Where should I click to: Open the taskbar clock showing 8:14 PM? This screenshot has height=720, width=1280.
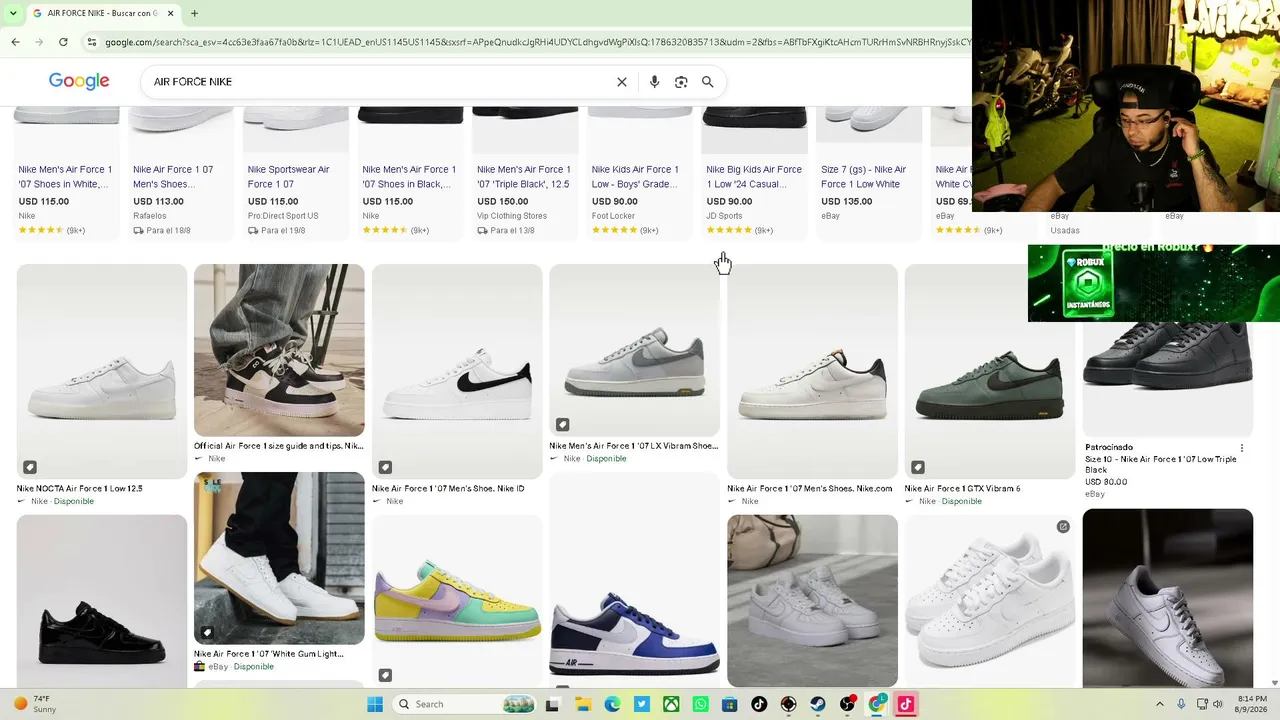[x=1252, y=704]
